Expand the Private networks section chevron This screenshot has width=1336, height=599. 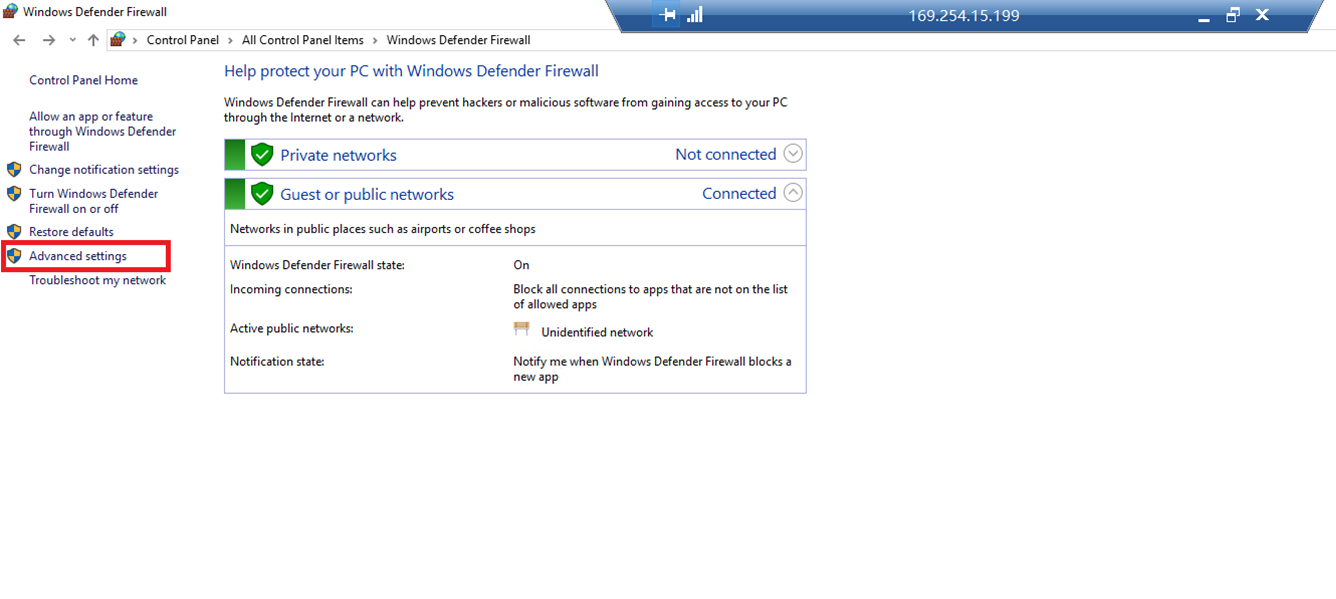[x=793, y=154]
